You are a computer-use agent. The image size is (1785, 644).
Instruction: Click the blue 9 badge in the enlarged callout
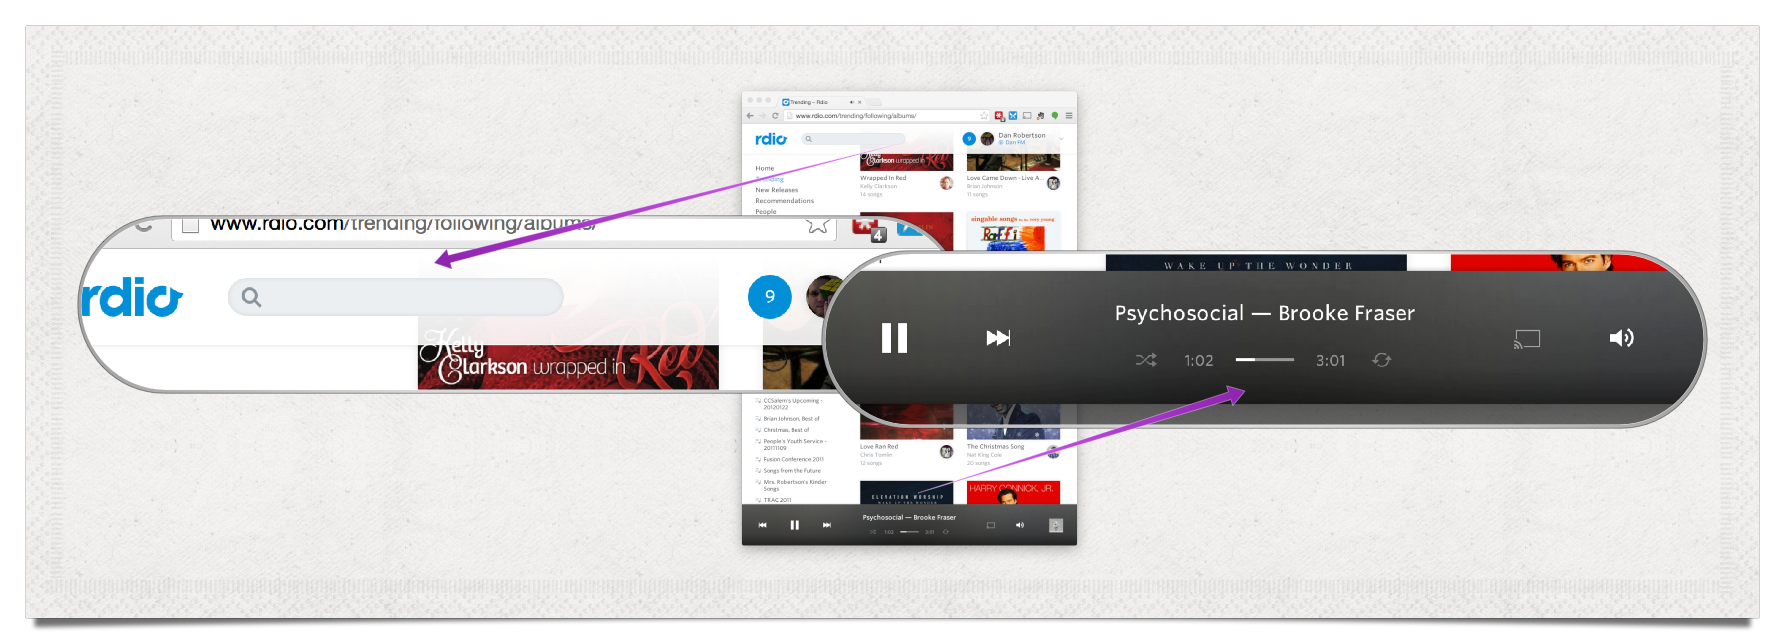click(770, 297)
